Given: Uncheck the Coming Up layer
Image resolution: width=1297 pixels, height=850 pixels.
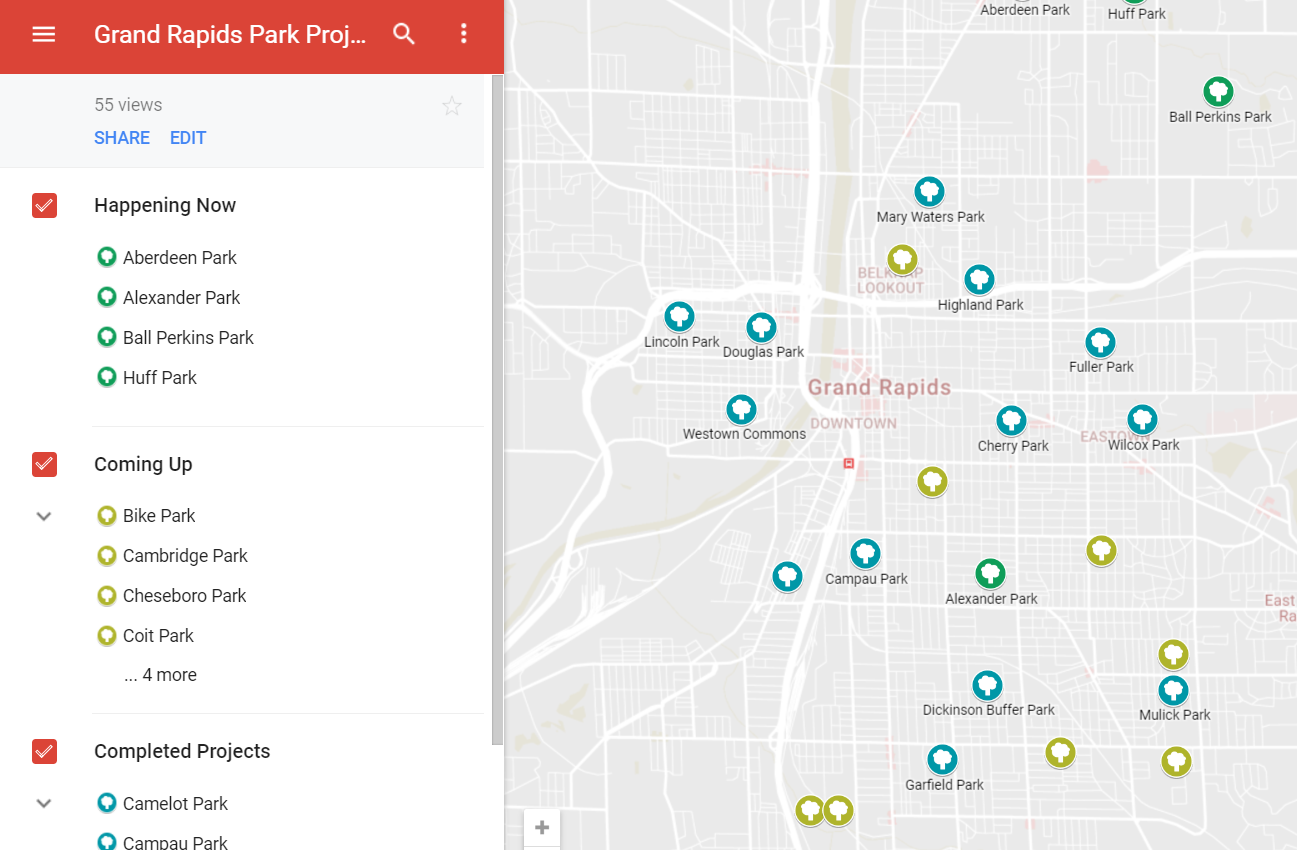Looking at the screenshot, I should 44,464.
